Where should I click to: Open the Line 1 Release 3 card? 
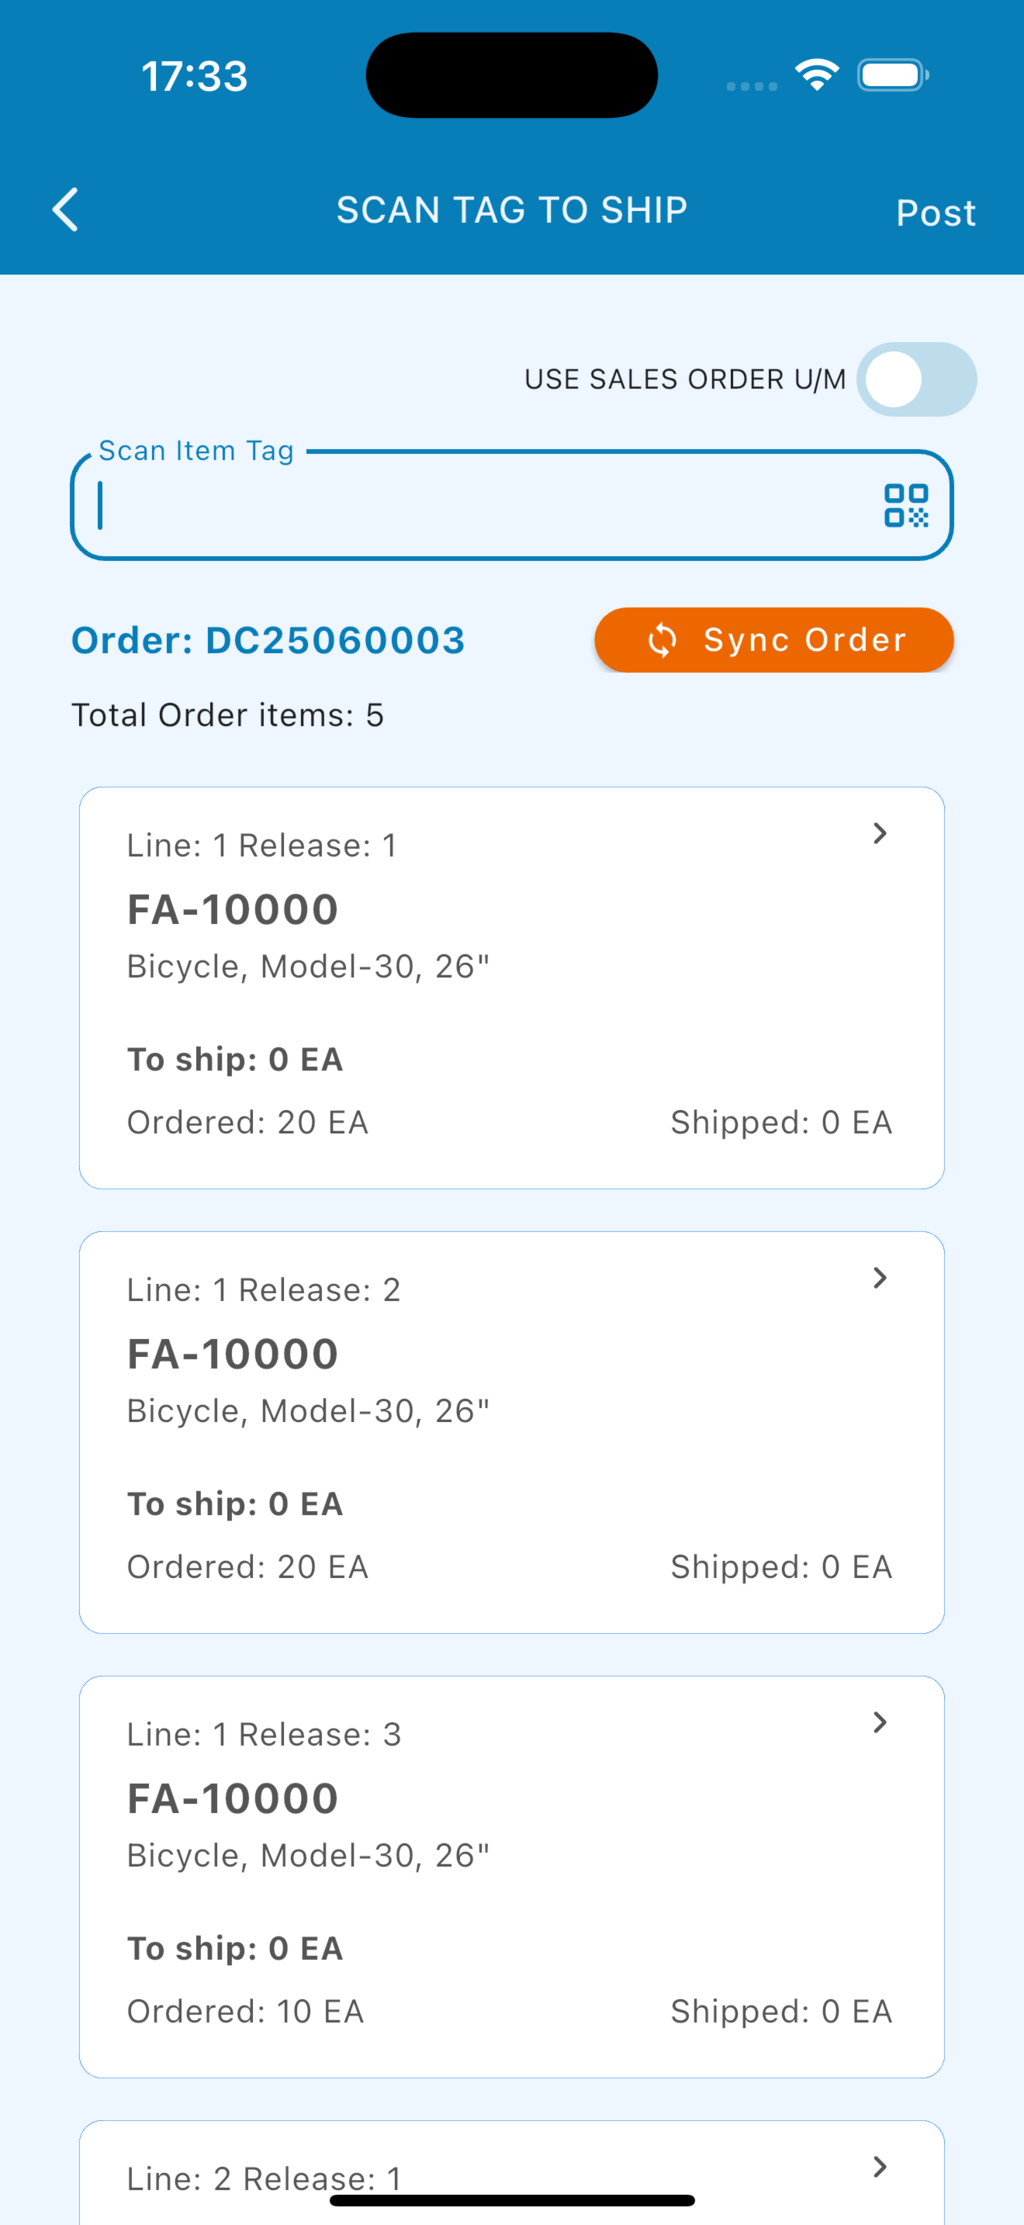click(511, 1876)
